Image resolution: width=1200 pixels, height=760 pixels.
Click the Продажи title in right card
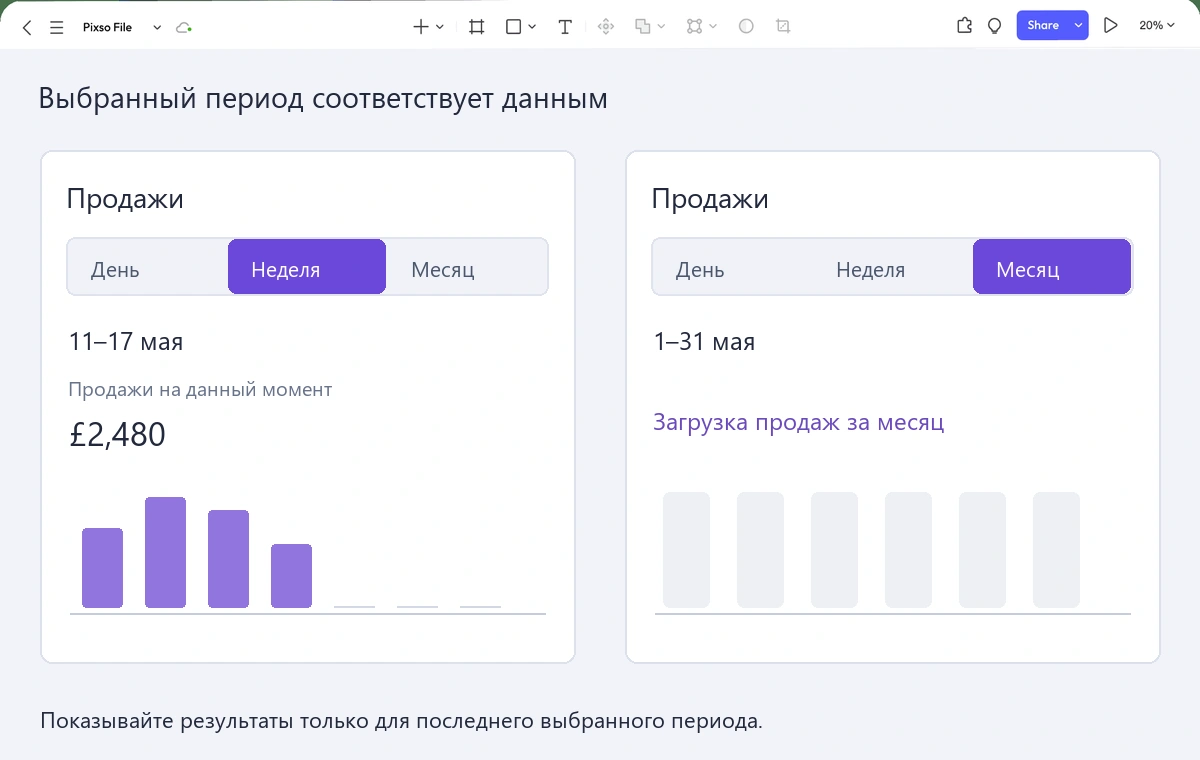710,199
